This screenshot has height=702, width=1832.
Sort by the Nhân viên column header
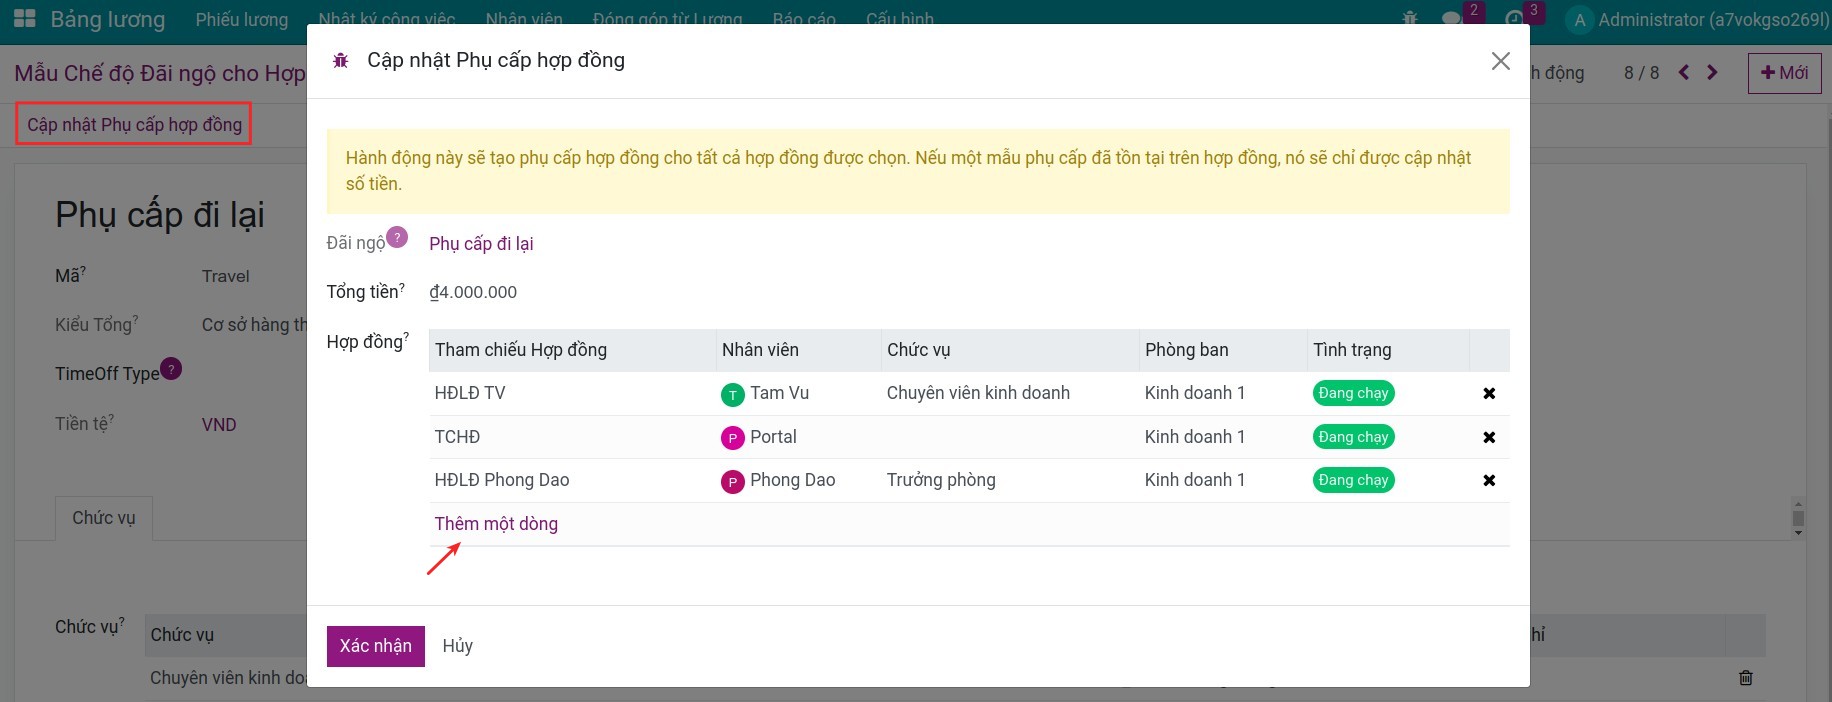pos(760,350)
